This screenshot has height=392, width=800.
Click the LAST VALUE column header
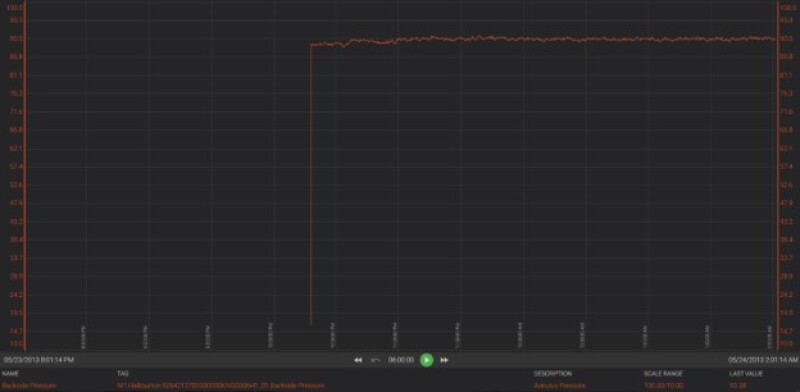[746, 374]
